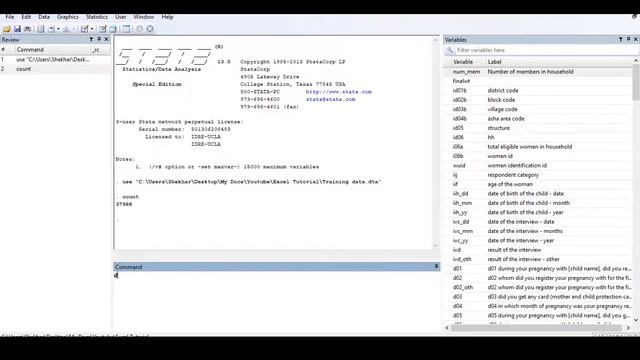The image size is (640, 360).
Task: Expand the Viewer icon's dropdown arrow
Action: [x=58, y=29]
